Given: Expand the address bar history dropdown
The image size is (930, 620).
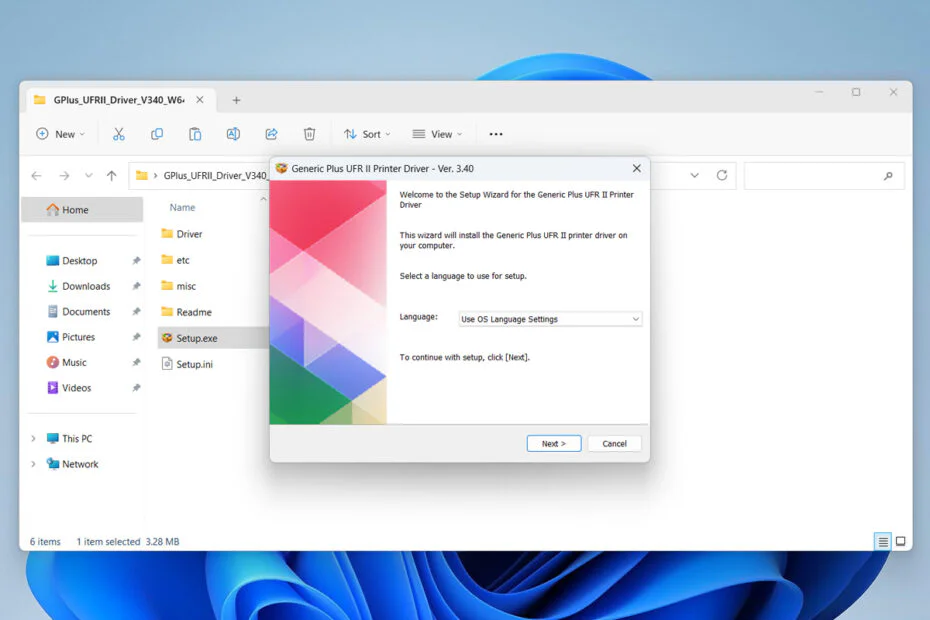Looking at the screenshot, I should 695,176.
